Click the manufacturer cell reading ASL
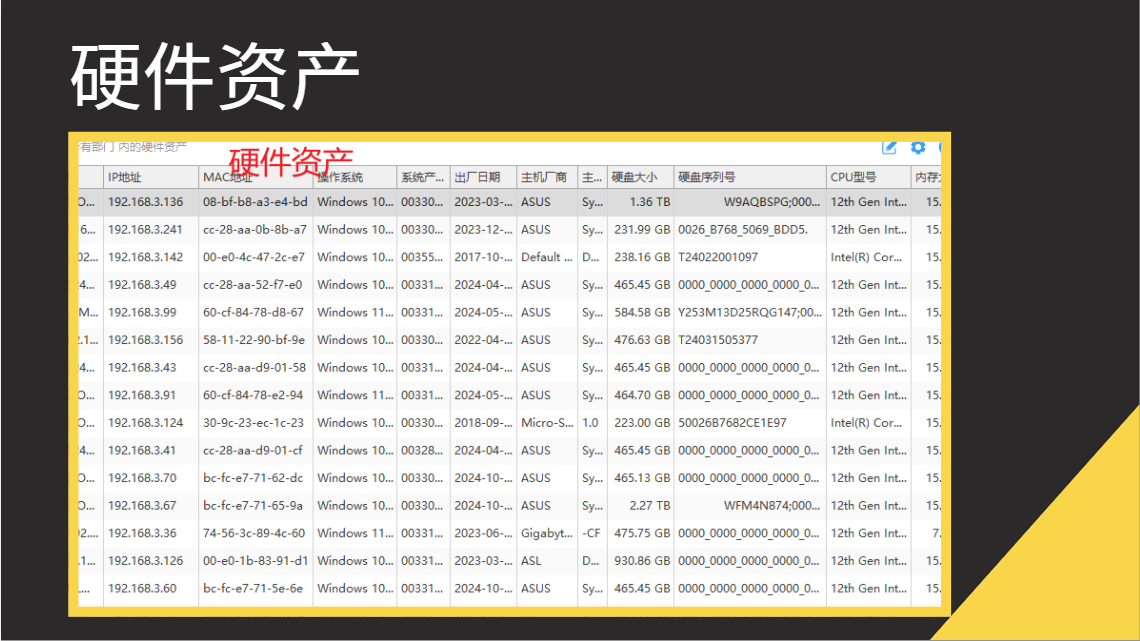1140x641 pixels. point(531,561)
